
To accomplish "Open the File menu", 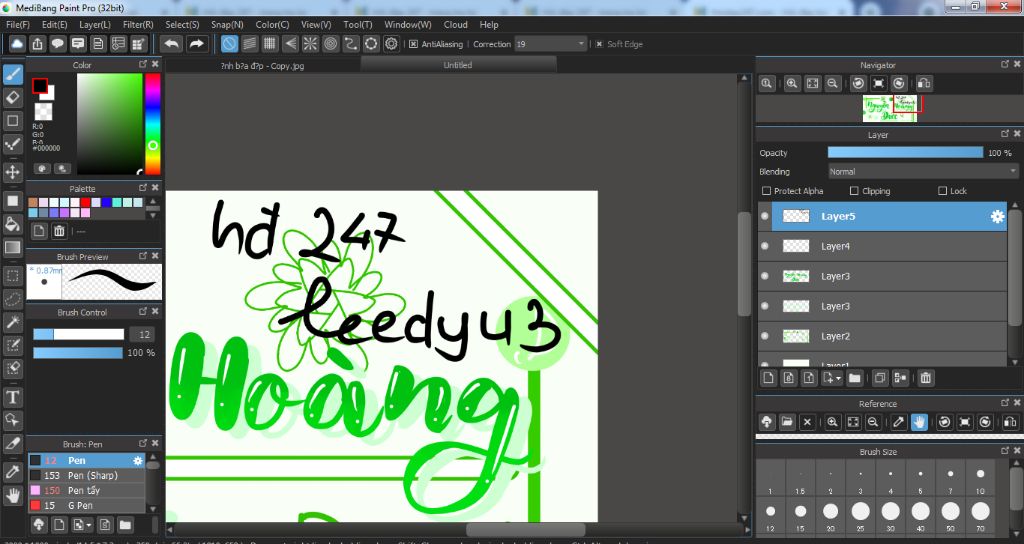I will click(18, 25).
